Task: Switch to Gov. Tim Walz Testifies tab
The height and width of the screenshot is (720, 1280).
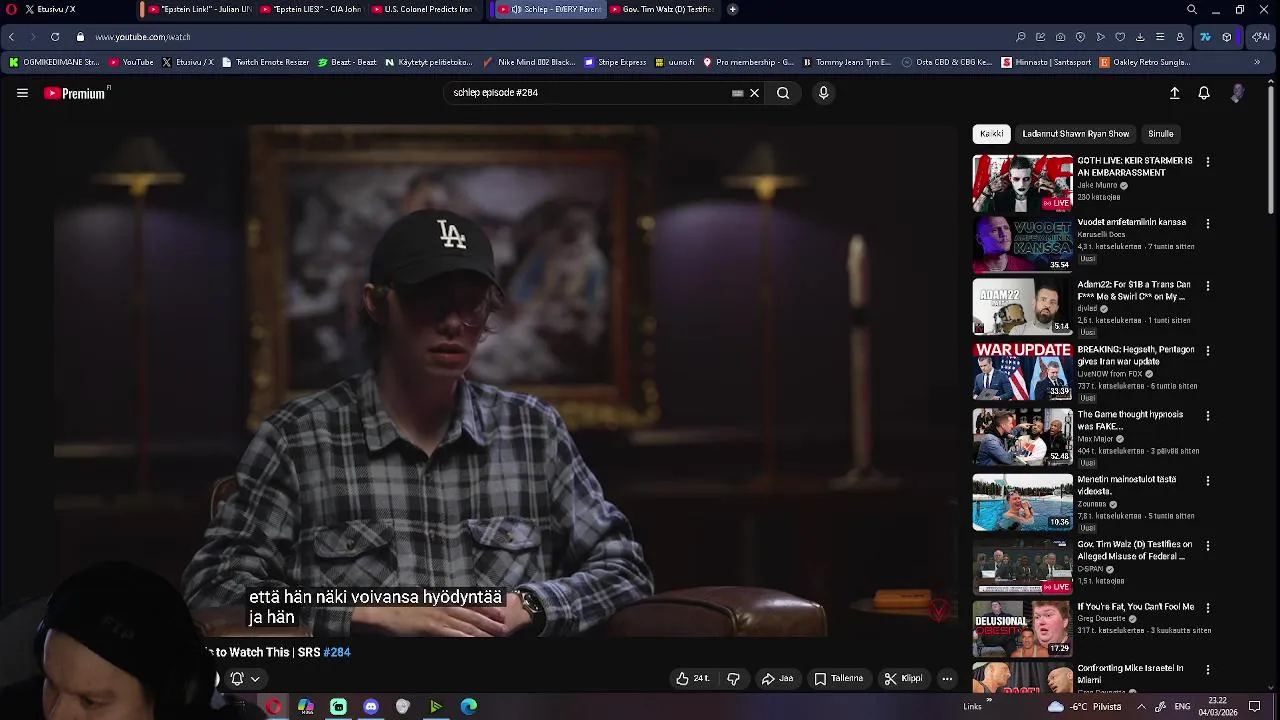Action: point(661,9)
